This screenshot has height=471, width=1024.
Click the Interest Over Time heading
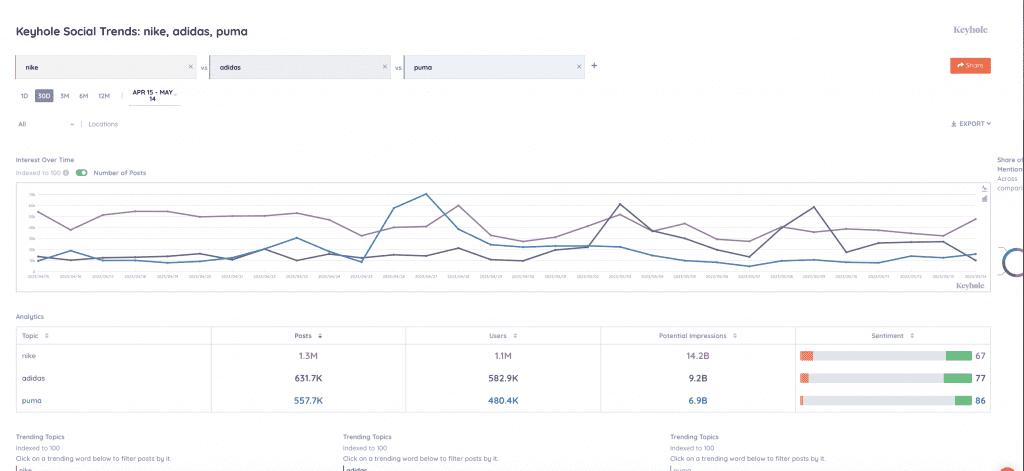(x=44, y=159)
